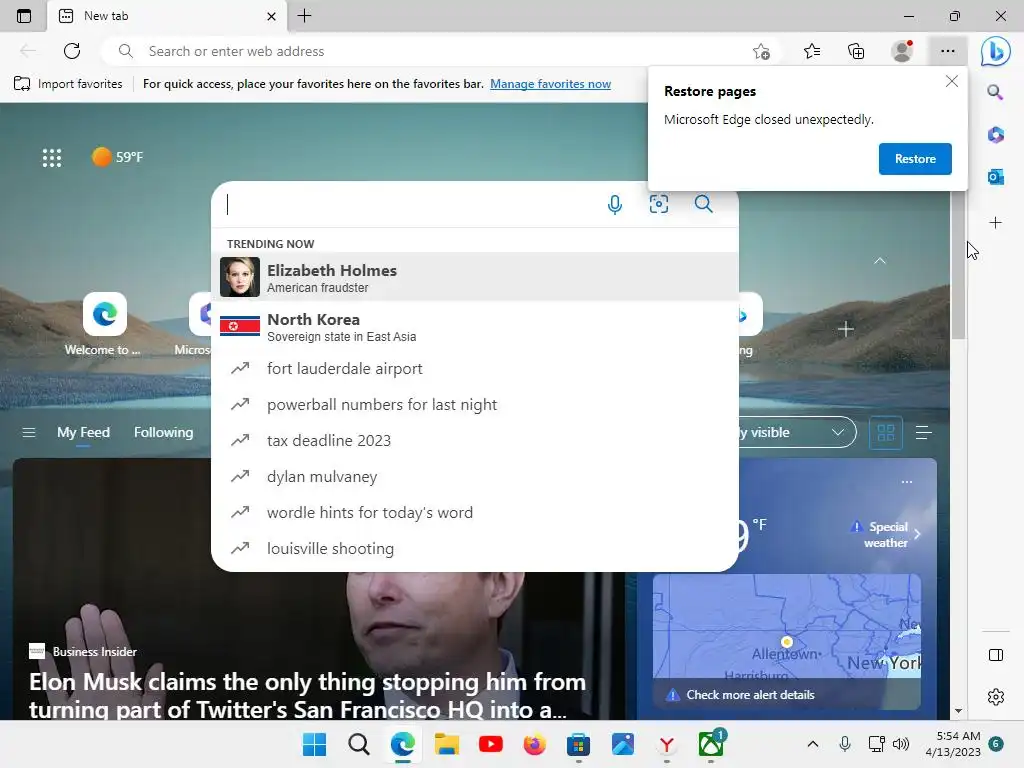Image resolution: width=1024 pixels, height=768 pixels.
Task: Open Welcome to Edge quick link
Action: click(x=104, y=325)
